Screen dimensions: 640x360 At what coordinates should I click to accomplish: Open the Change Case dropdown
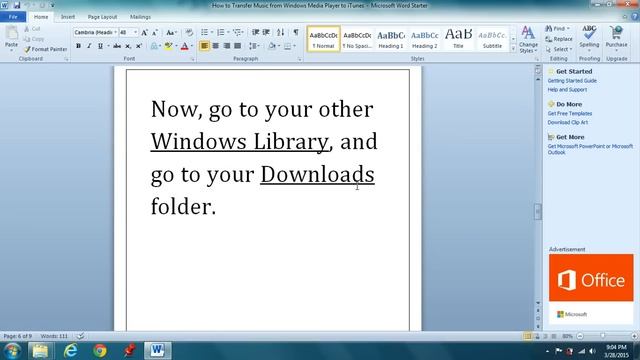[171, 33]
